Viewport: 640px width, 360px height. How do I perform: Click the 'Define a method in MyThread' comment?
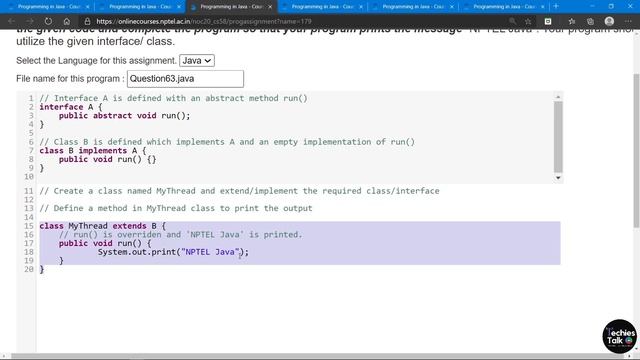click(x=176, y=208)
